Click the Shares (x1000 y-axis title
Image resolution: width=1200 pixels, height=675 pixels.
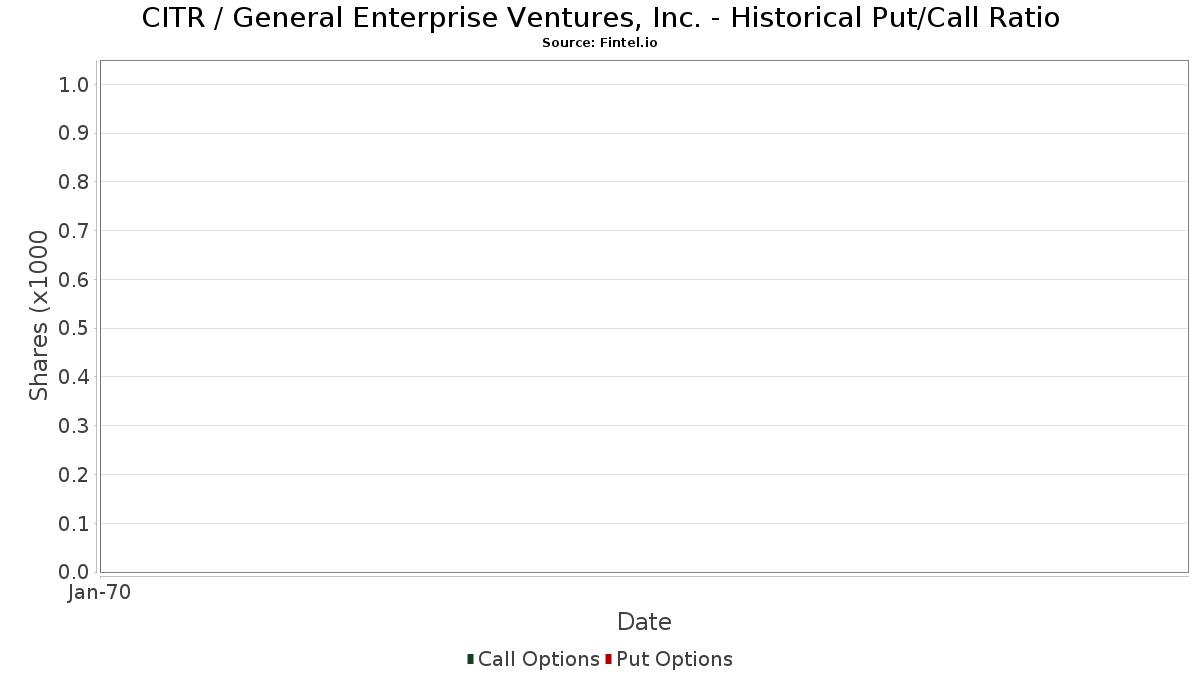pyautogui.click(x=39, y=315)
